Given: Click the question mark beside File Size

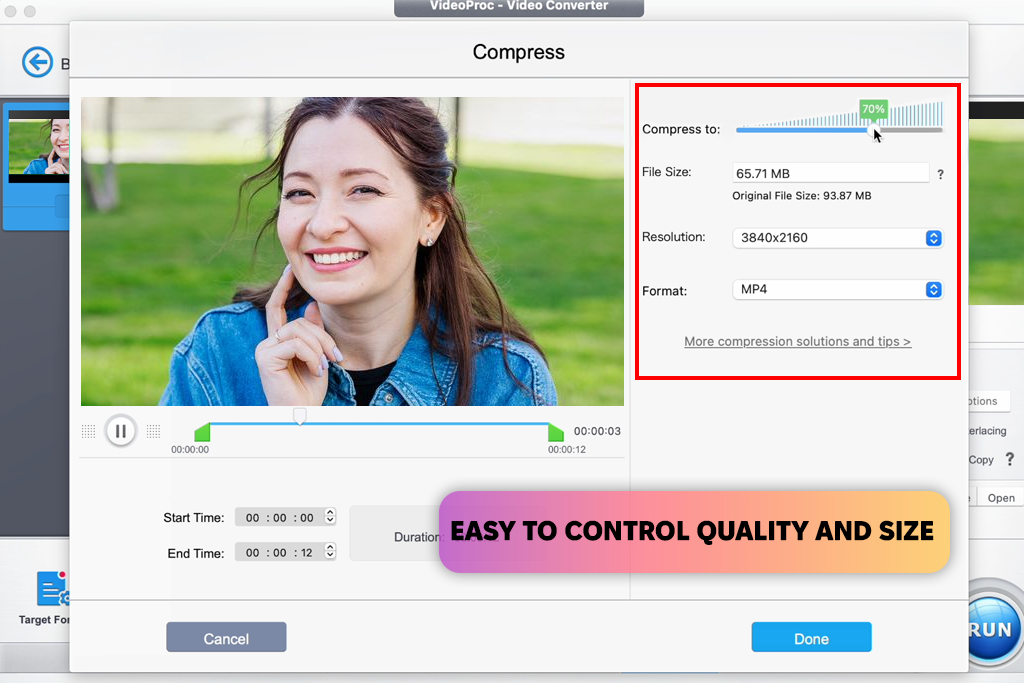Looking at the screenshot, I should pyautogui.click(x=940, y=174).
